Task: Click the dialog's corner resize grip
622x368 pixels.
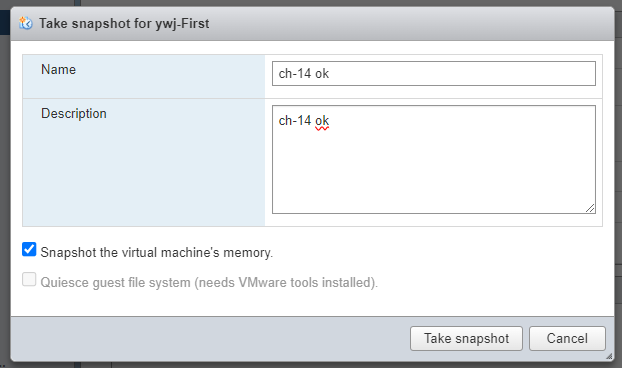Action: 609,356
